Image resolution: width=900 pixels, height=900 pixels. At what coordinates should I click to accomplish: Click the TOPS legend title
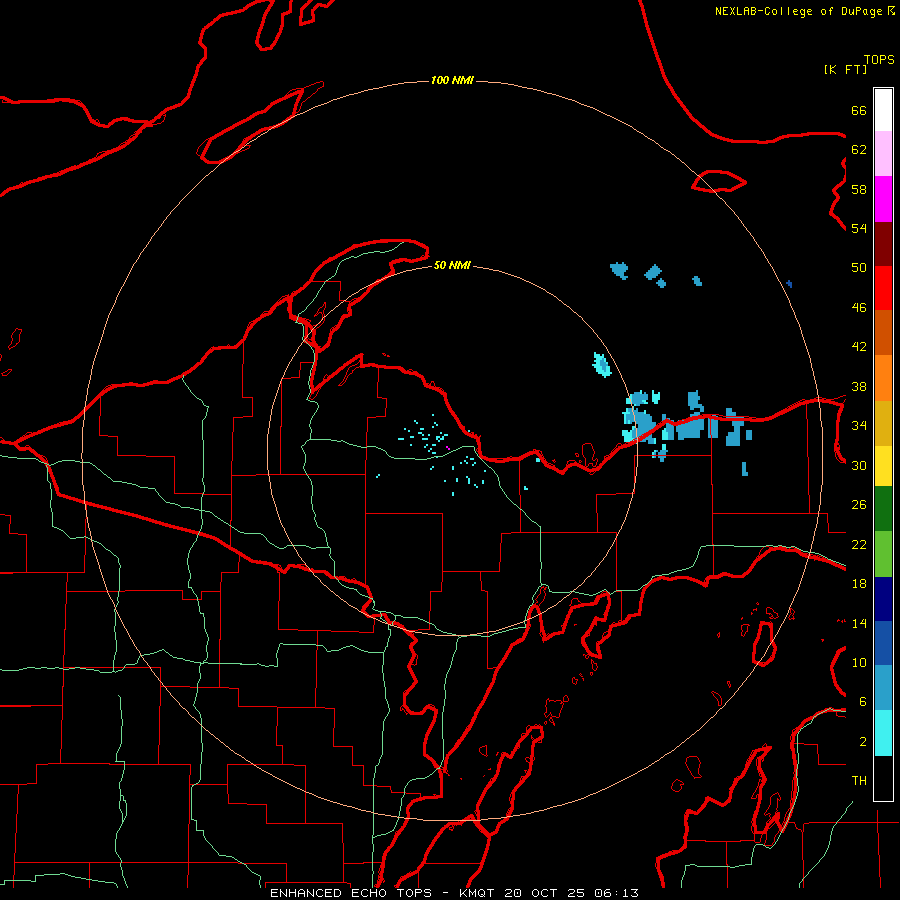(879, 60)
